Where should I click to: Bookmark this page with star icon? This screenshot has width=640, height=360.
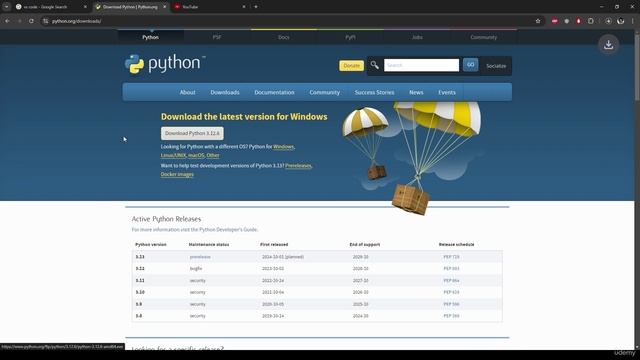click(538, 21)
